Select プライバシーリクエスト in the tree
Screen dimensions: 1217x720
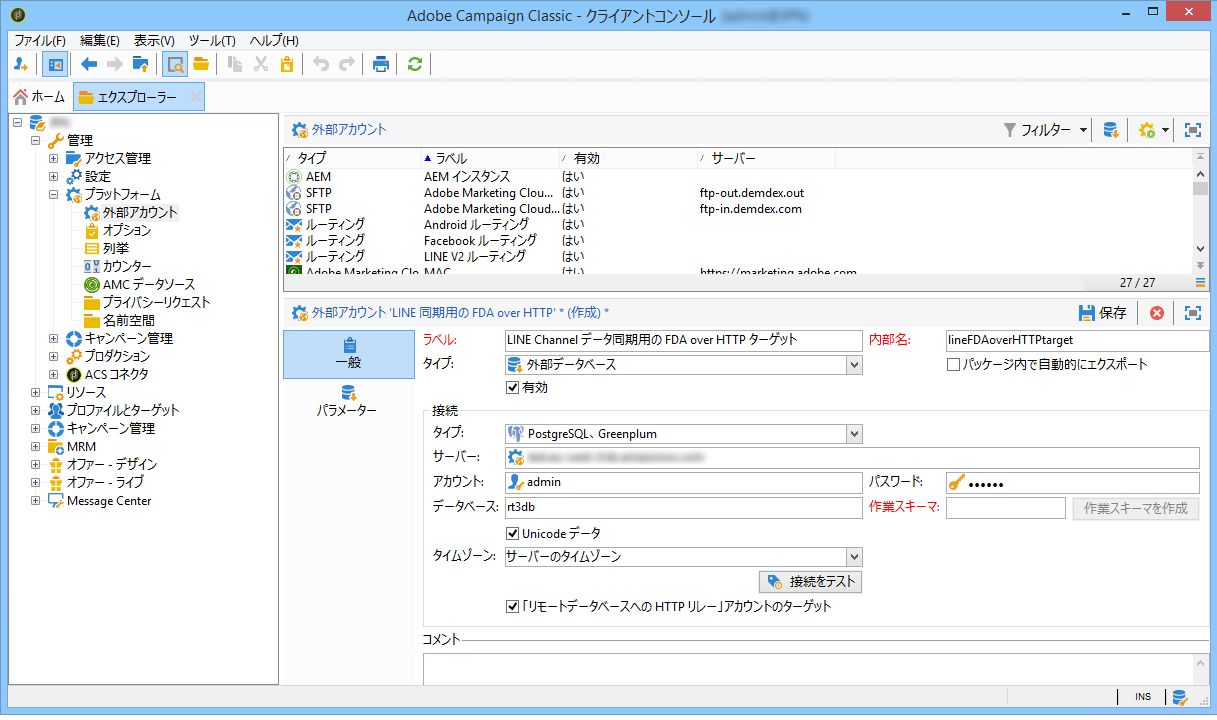[x=156, y=302]
